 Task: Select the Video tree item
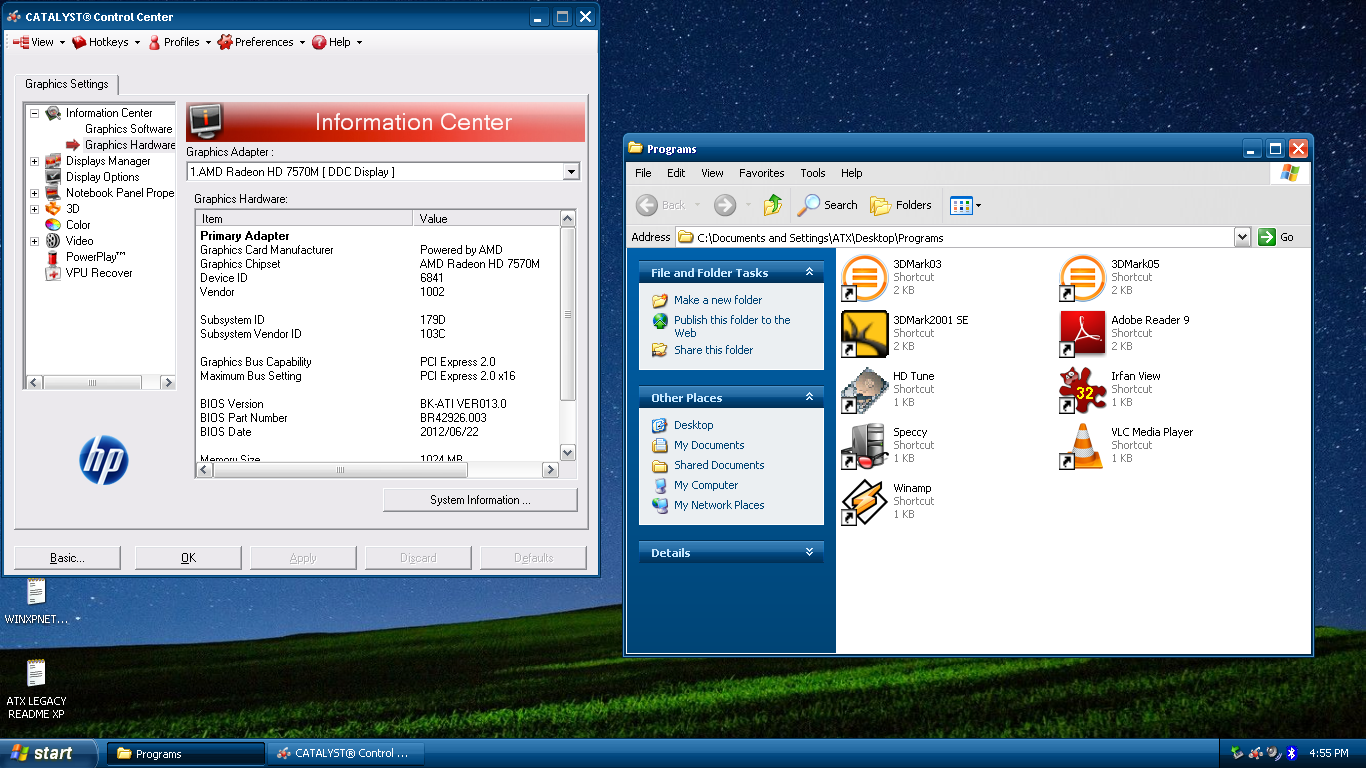pos(80,241)
